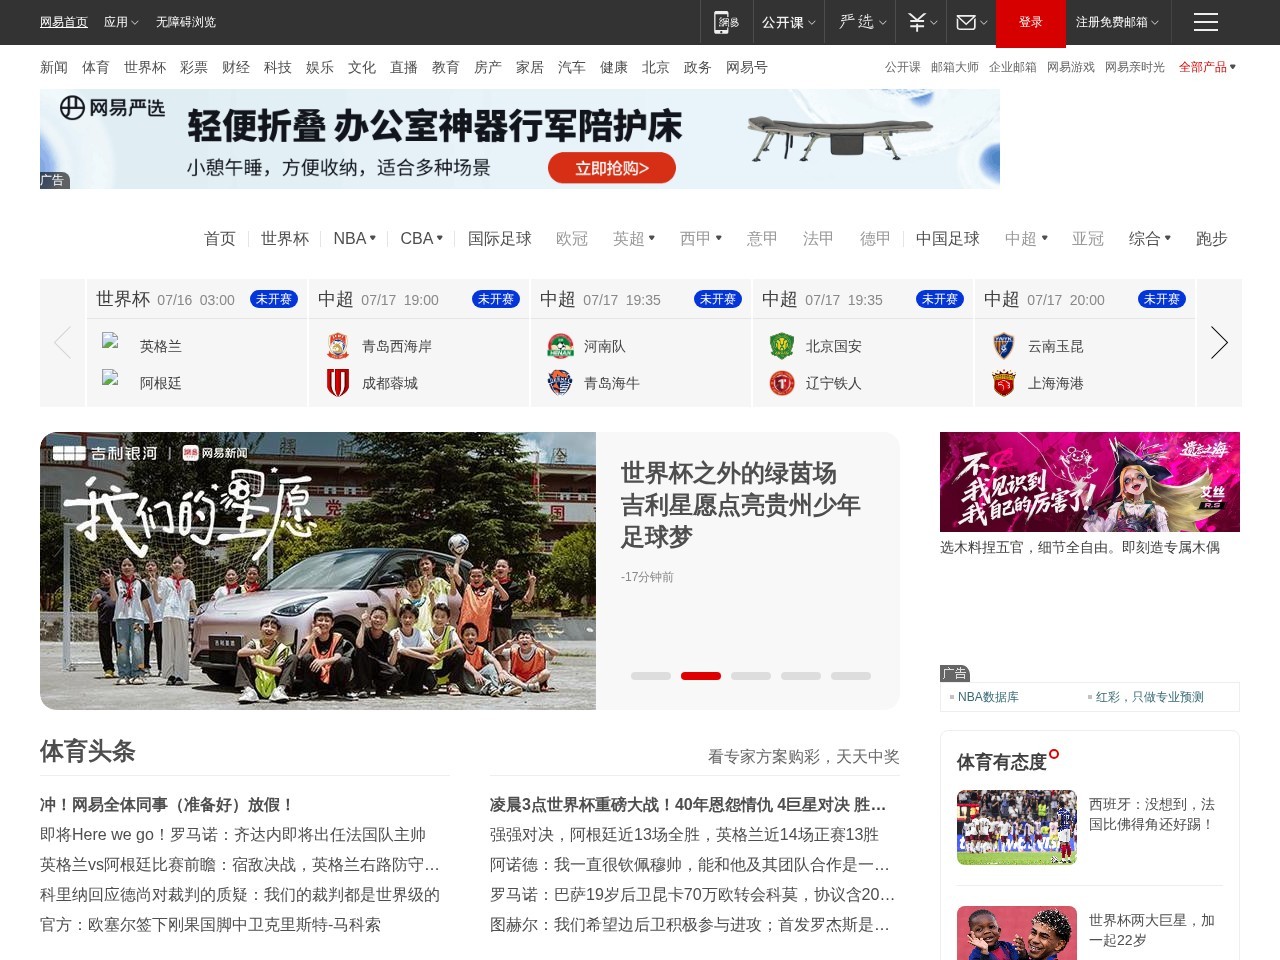The image size is (1280, 960).
Task: Open the hamburger menu in top bar
Action: click(x=1206, y=22)
